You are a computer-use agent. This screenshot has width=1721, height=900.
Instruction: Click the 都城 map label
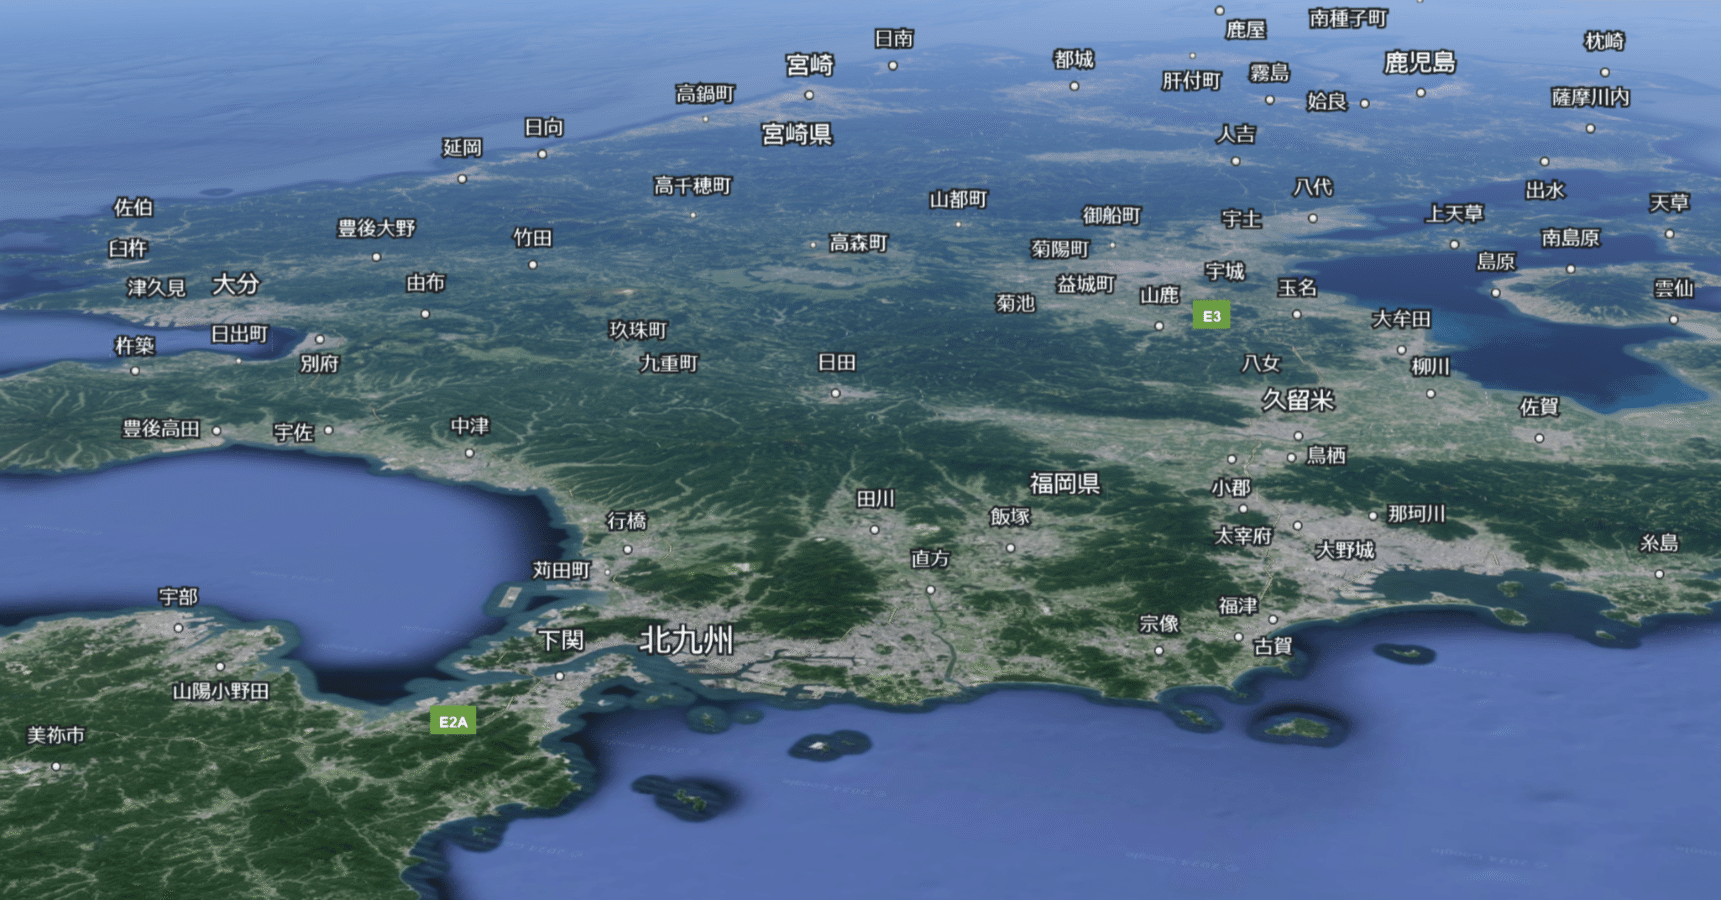point(1074,59)
